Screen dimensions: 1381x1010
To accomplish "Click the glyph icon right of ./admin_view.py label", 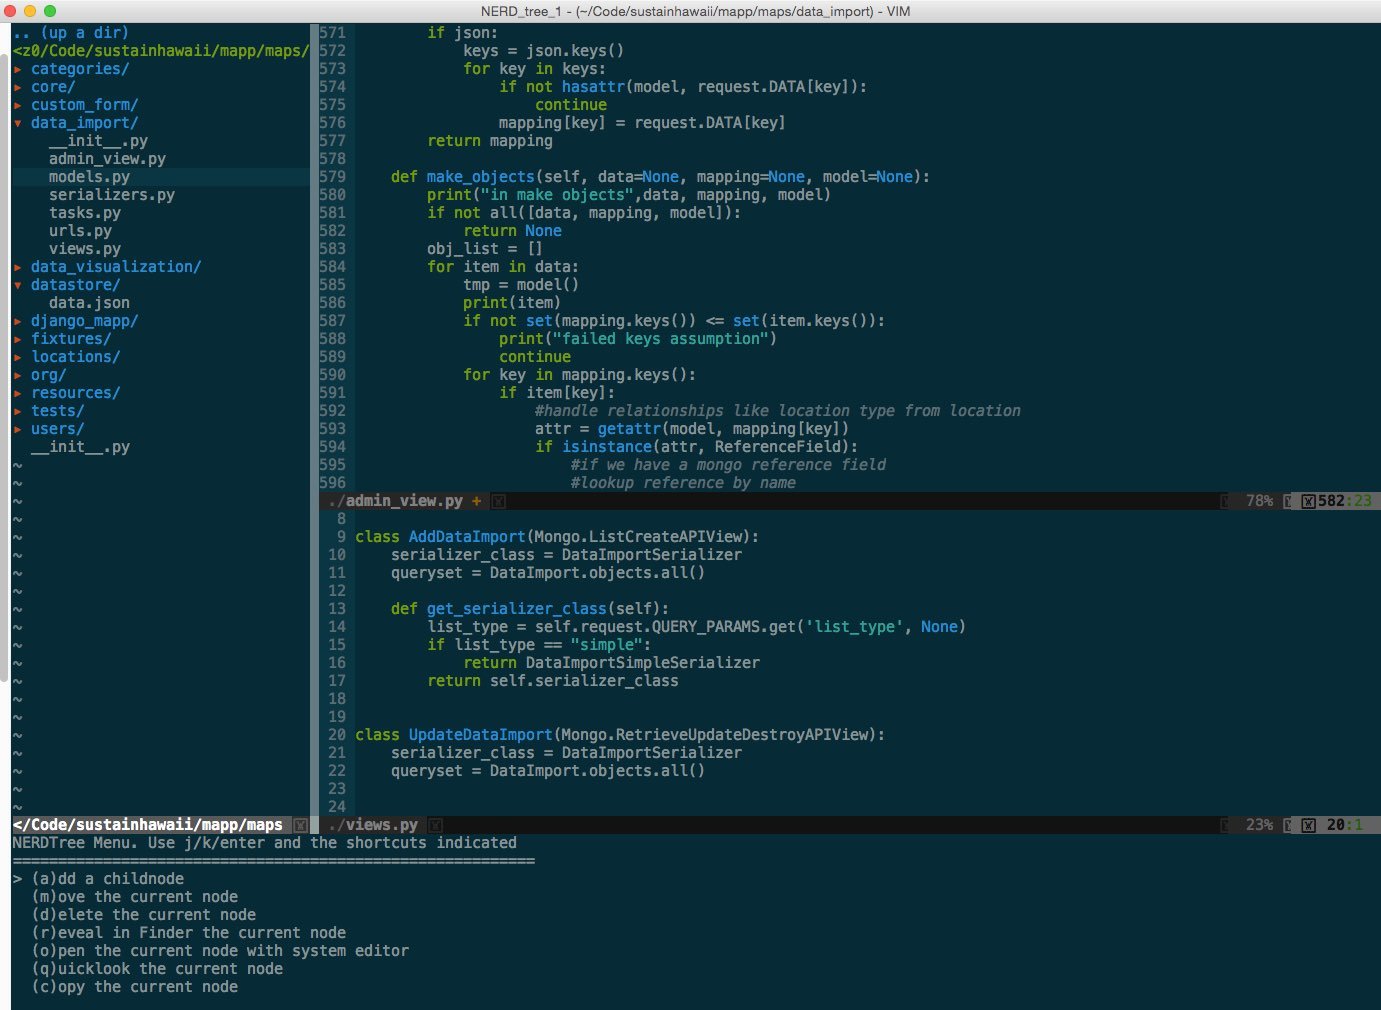I will click(498, 500).
